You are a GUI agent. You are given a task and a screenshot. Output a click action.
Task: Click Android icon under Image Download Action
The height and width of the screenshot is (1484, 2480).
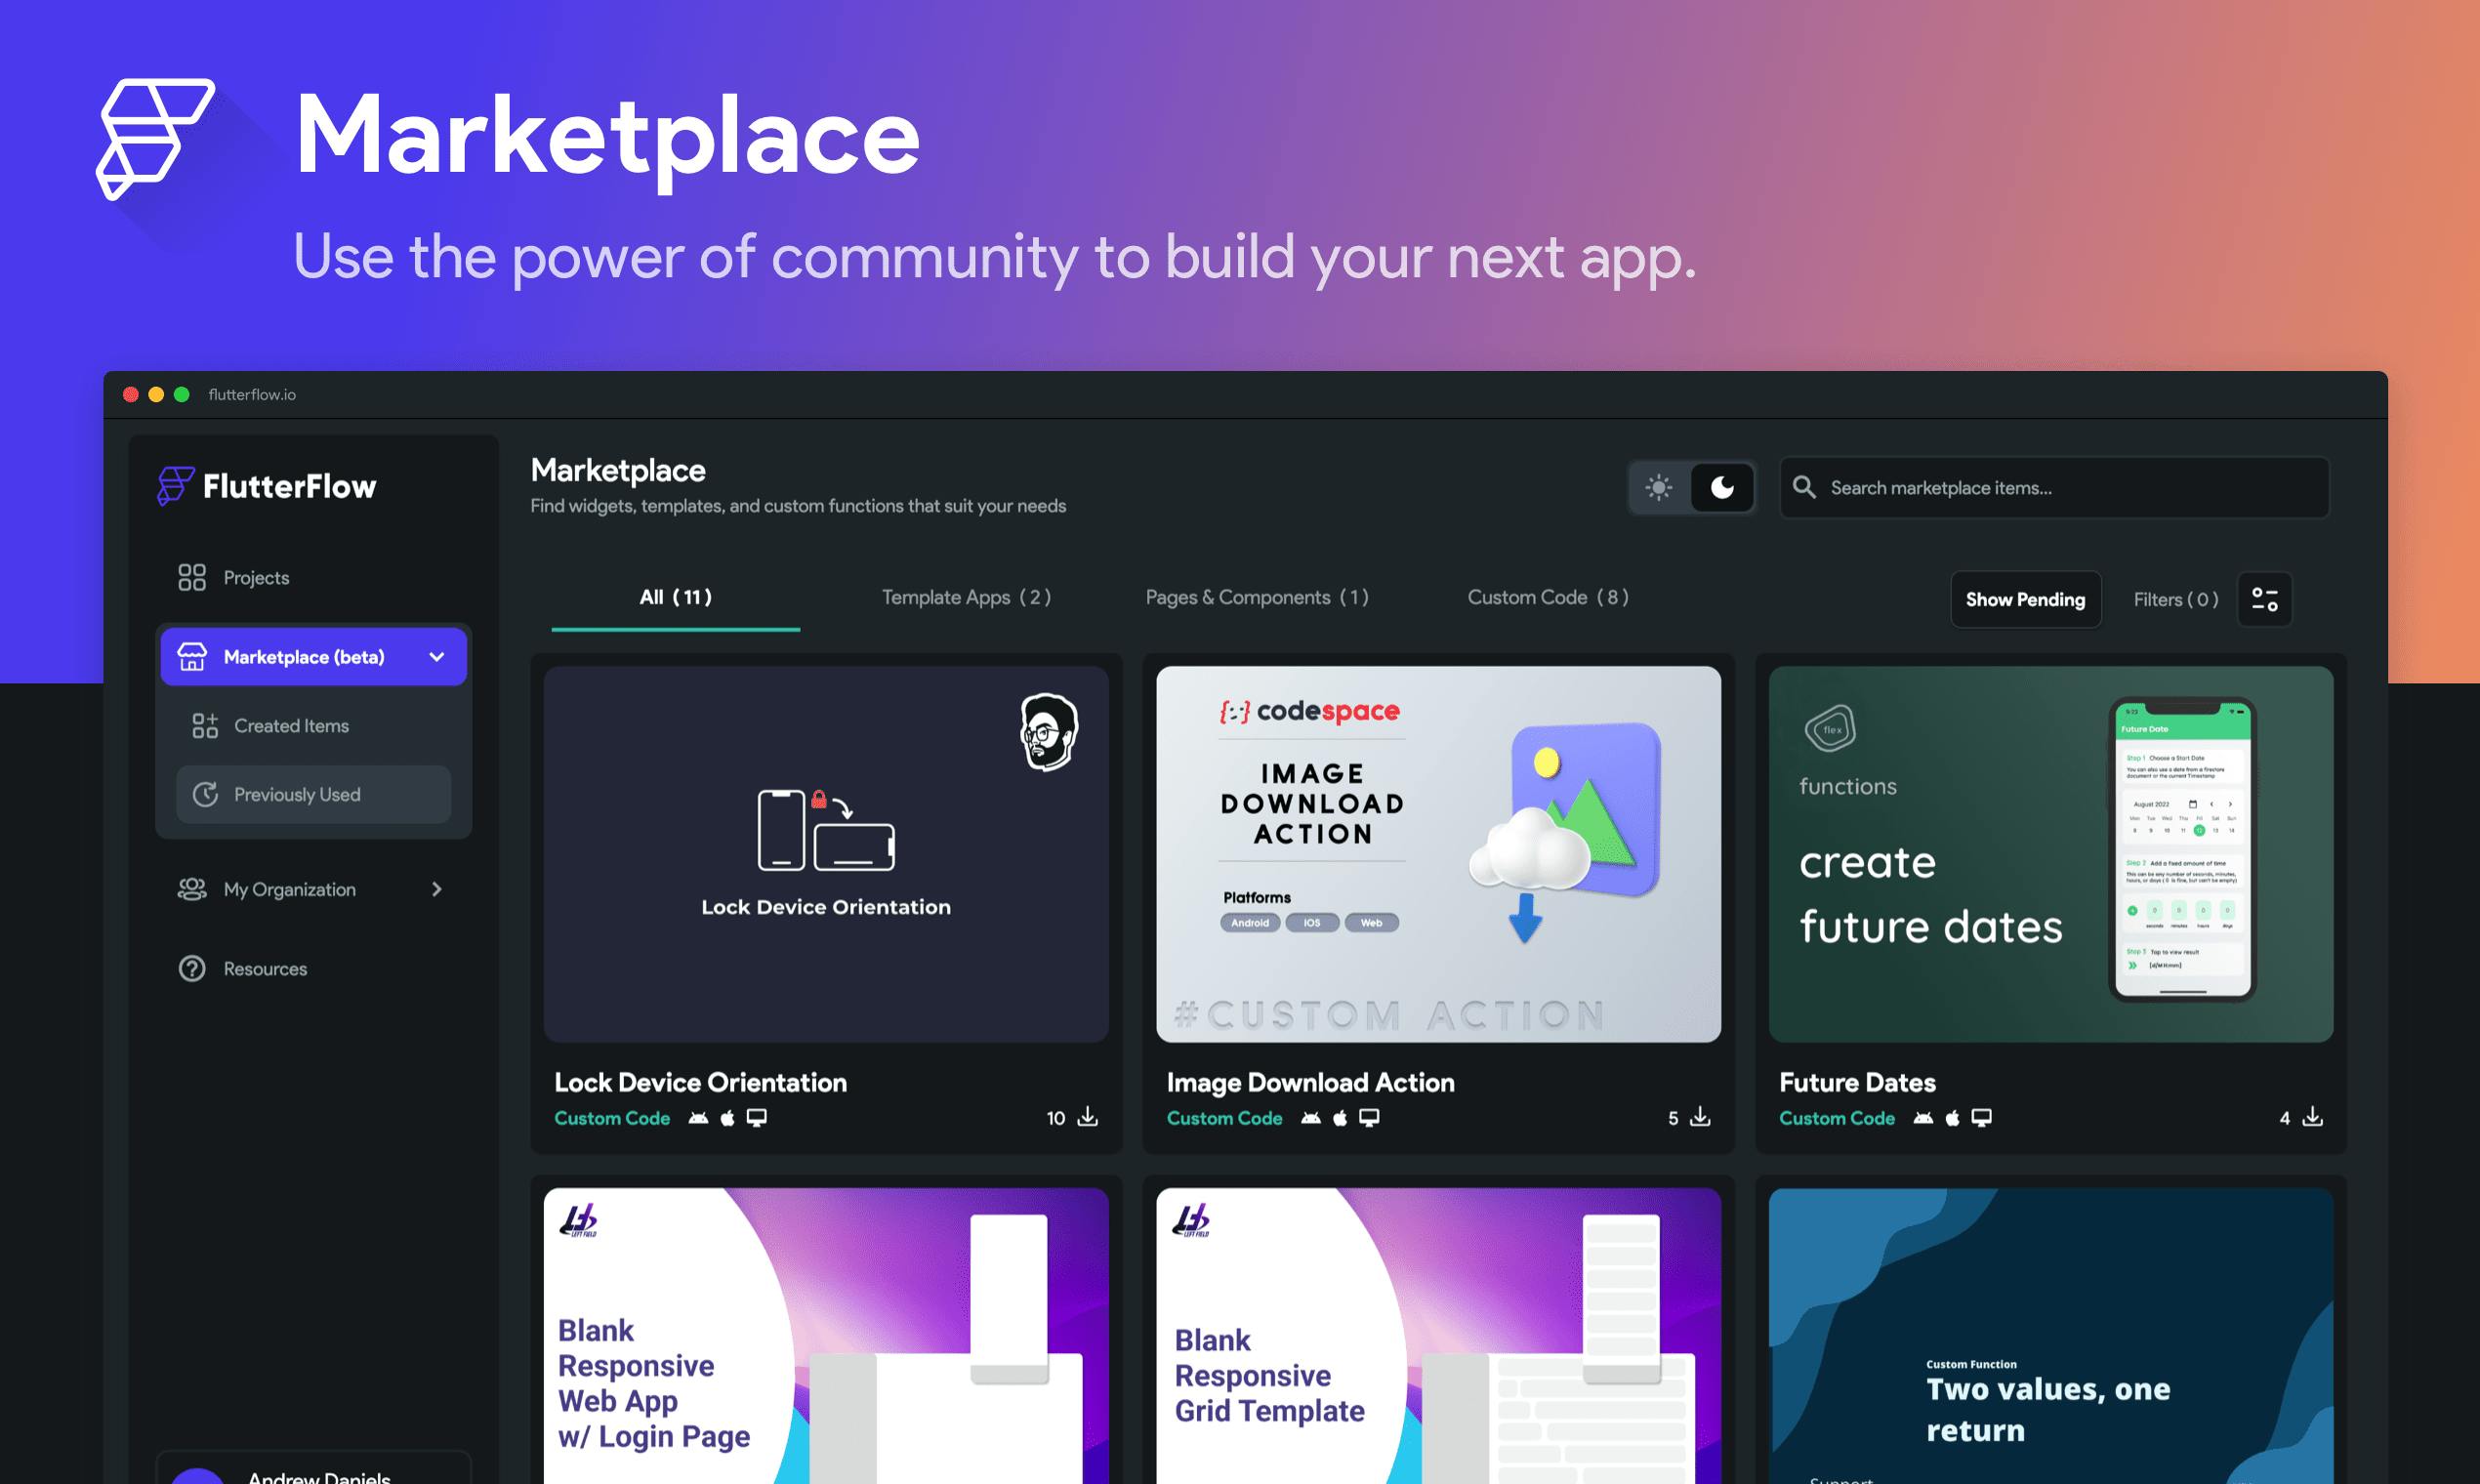(1310, 1117)
